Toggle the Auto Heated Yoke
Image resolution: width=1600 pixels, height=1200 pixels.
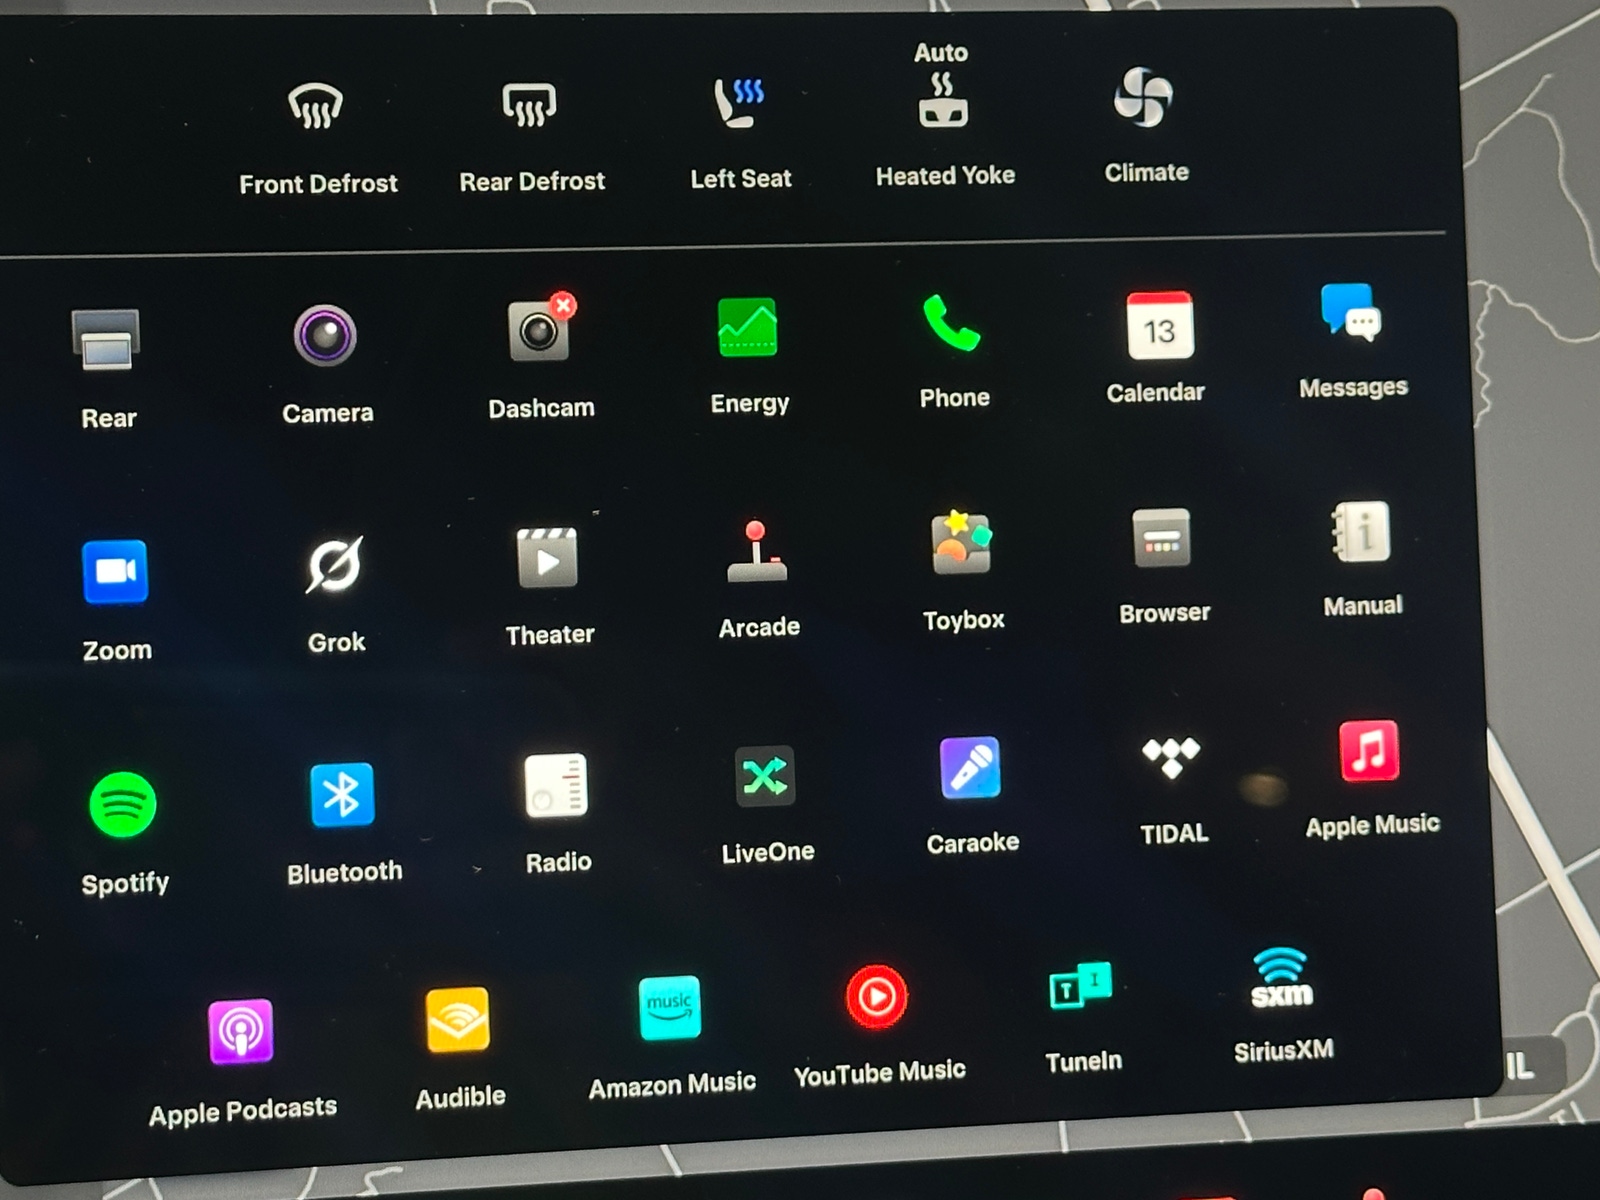click(942, 100)
